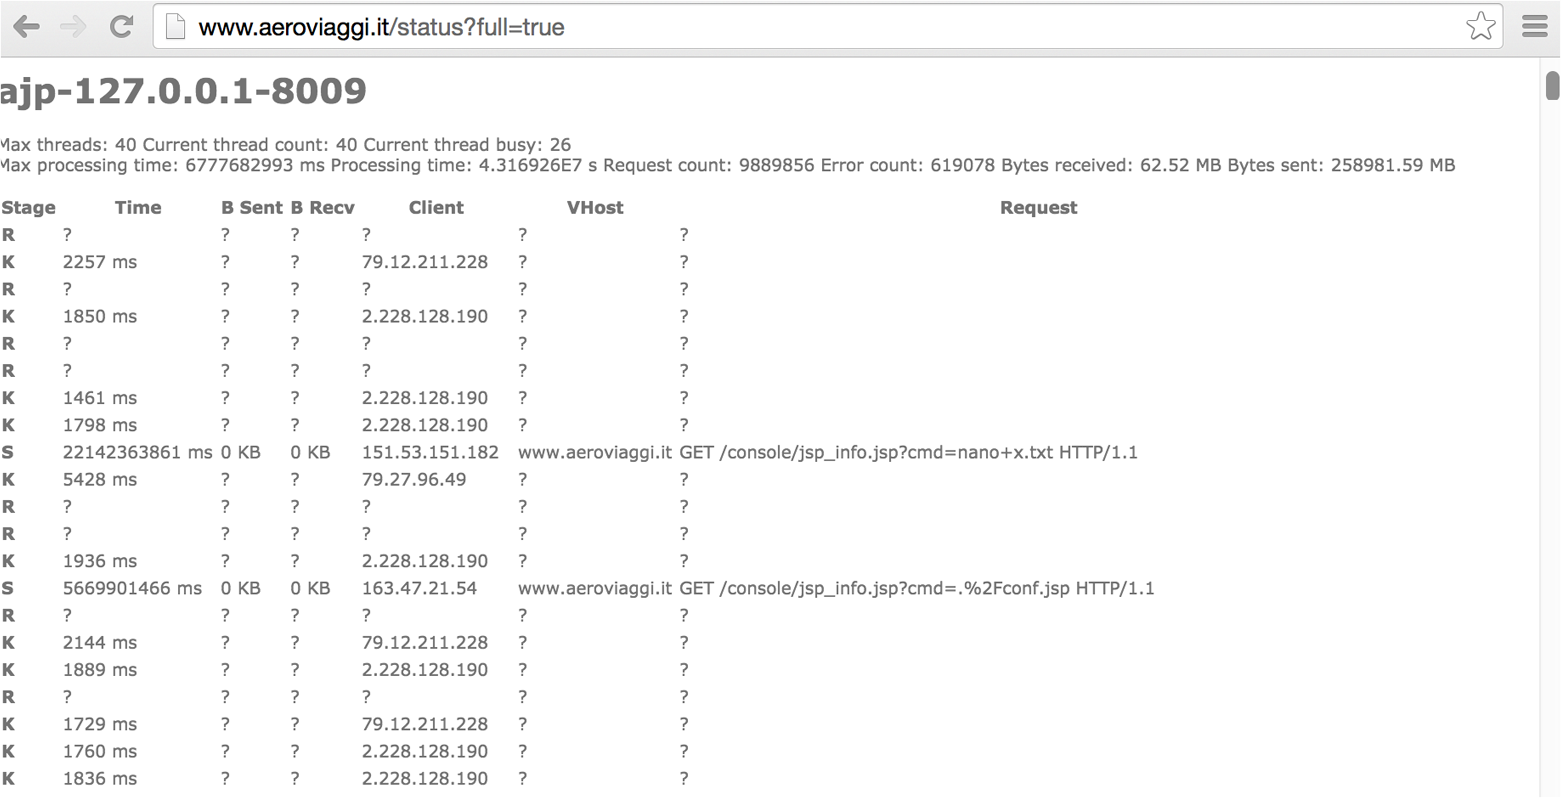The height and width of the screenshot is (798, 1561).
Task: Click client IP 151.53.151.182
Action: coord(429,452)
